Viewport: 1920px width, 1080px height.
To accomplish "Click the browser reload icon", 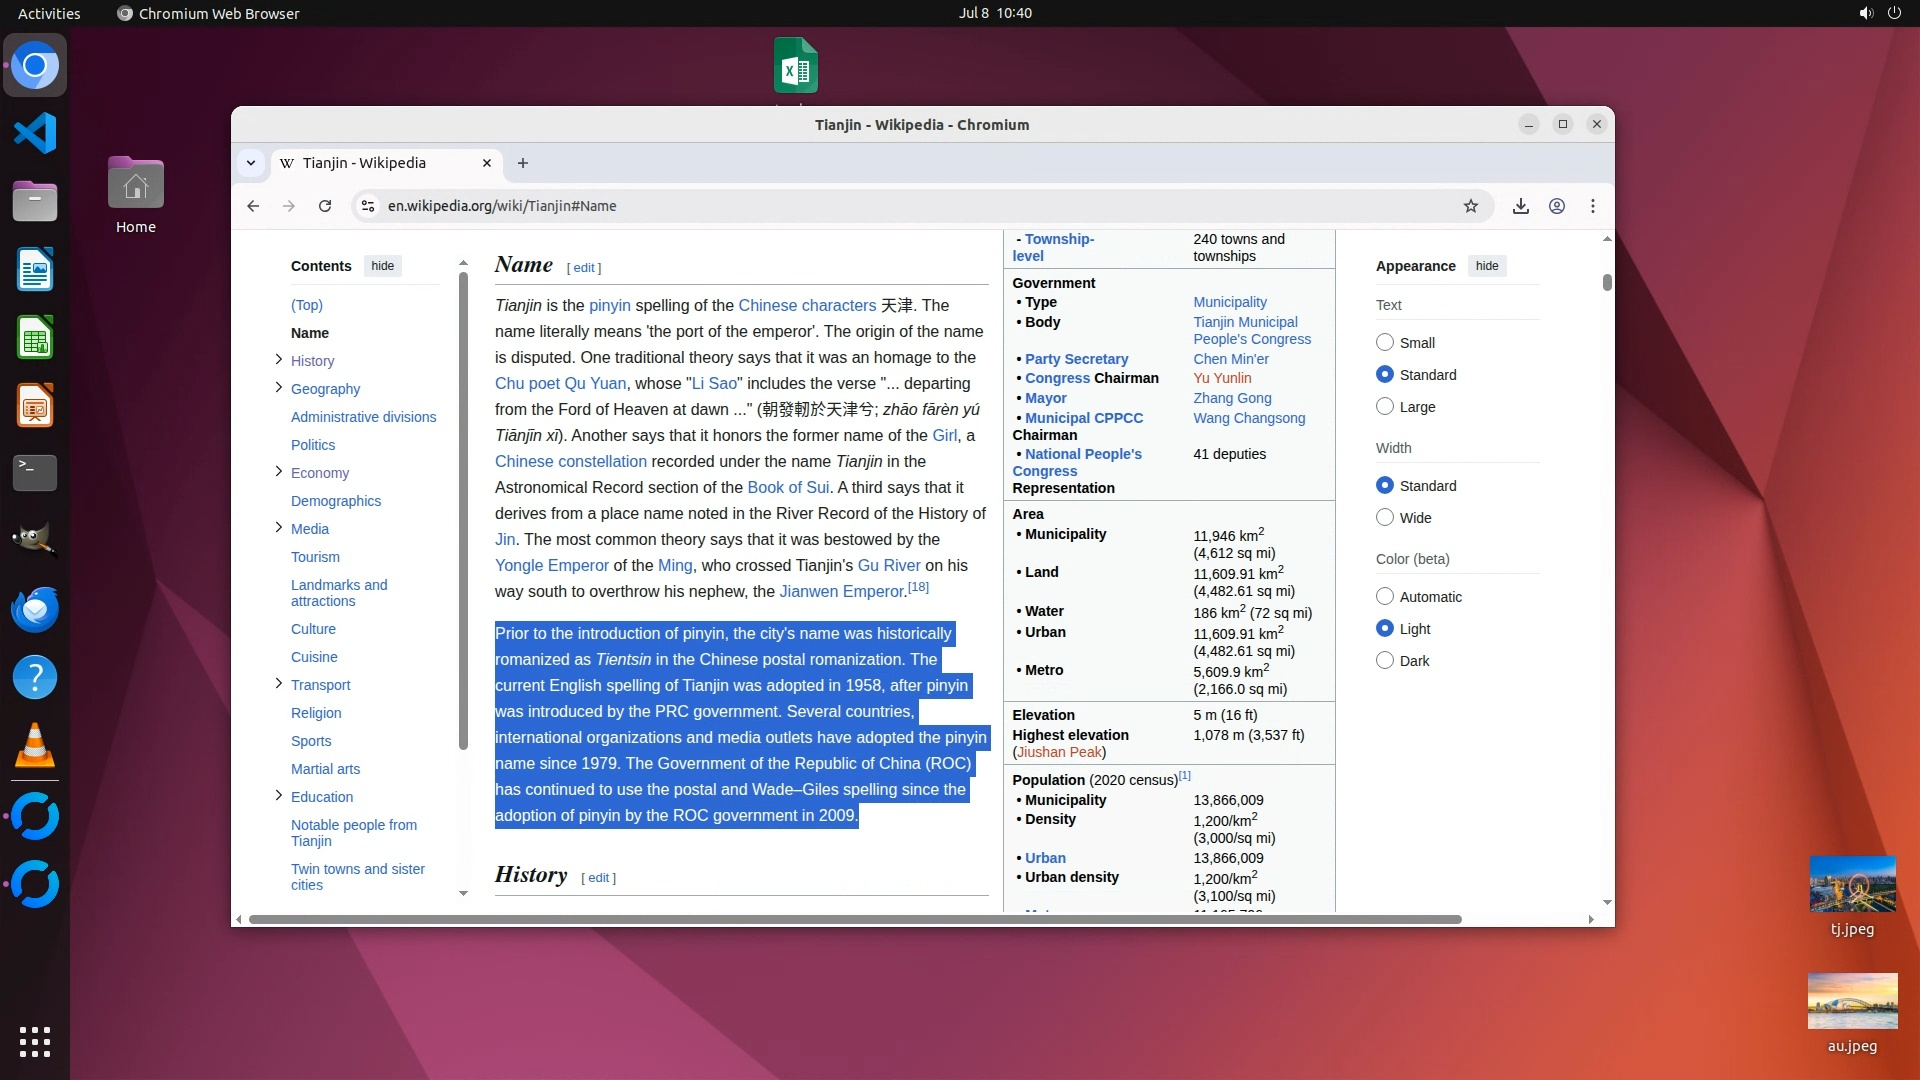I will tap(325, 206).
